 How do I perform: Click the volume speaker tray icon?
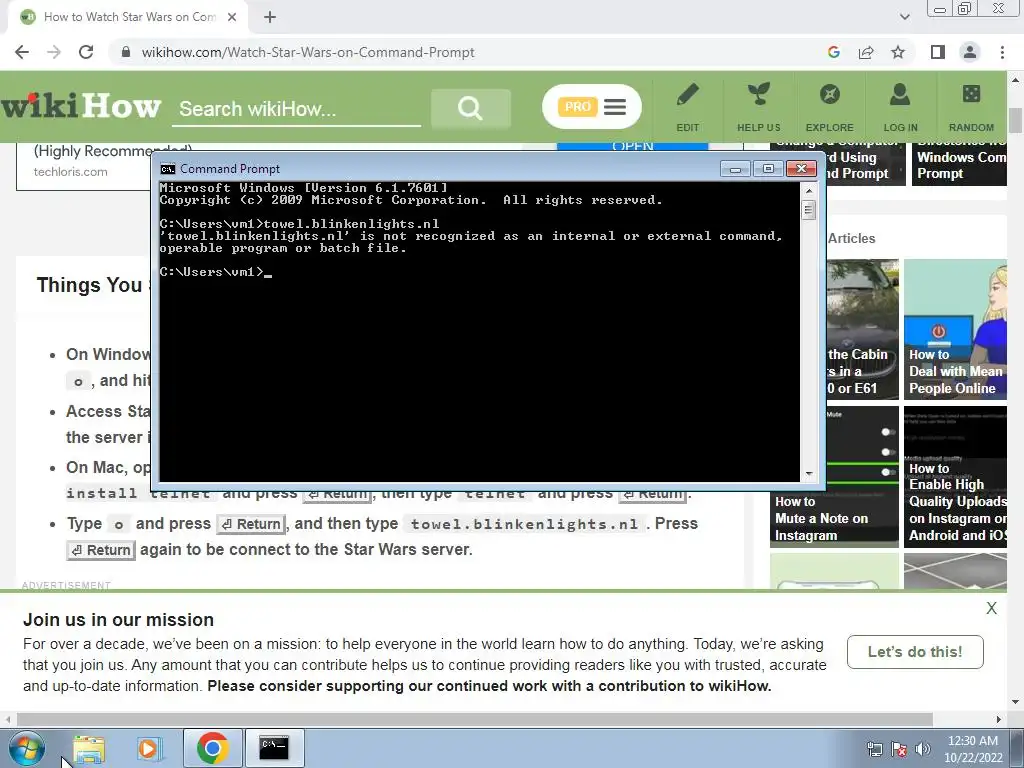click(x=923, y=750)
